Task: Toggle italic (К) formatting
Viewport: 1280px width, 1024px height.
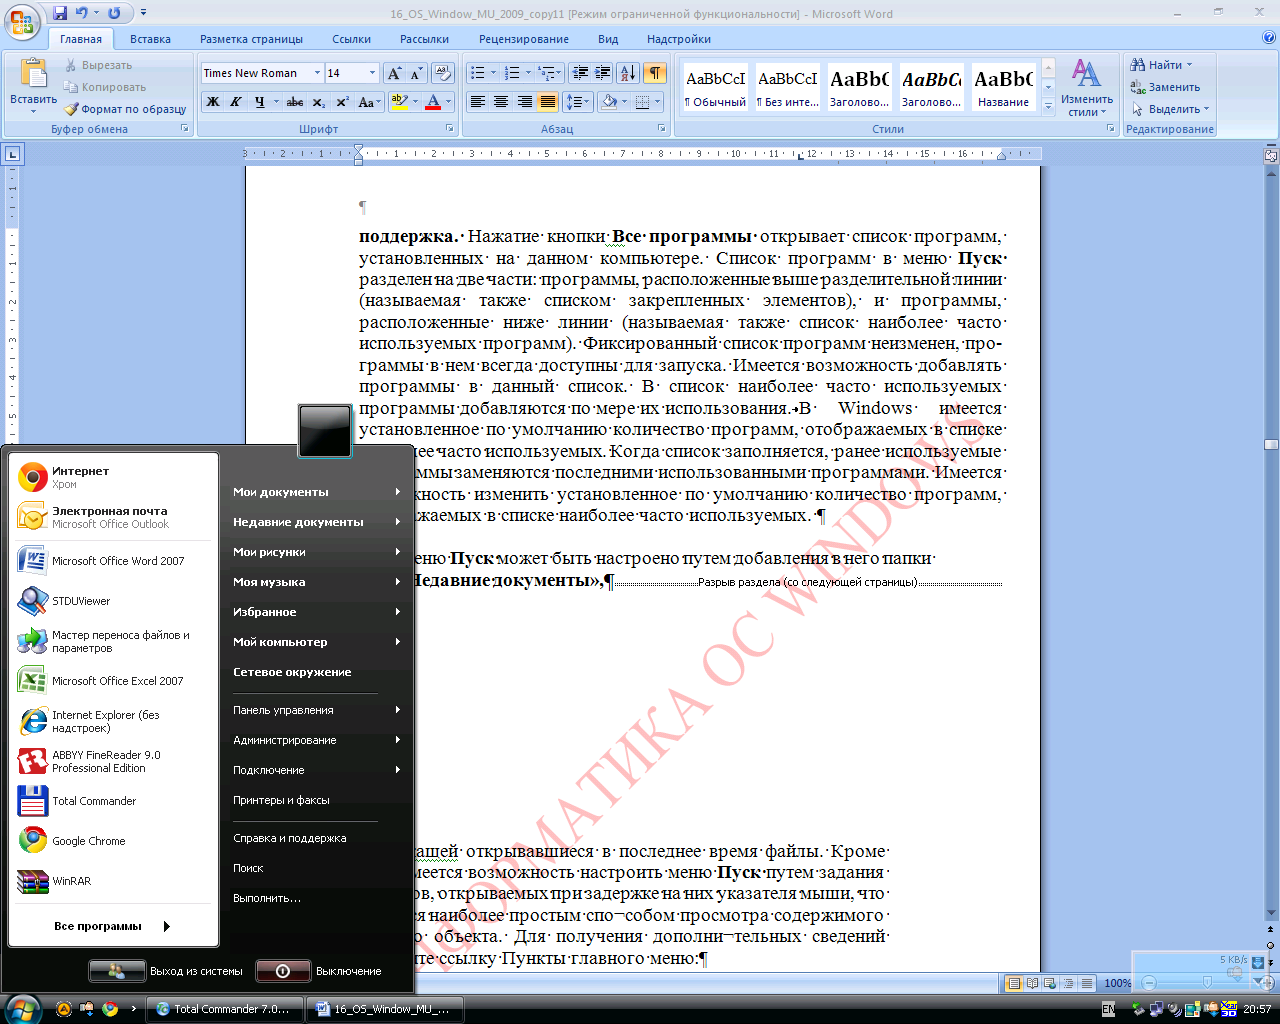Action: point(236,102)
